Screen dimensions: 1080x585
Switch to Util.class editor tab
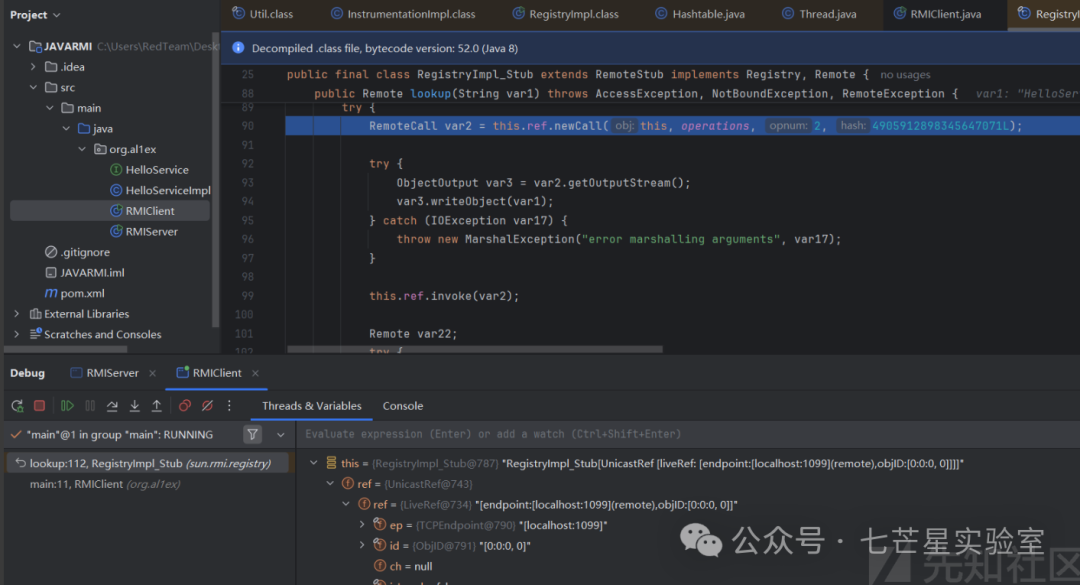(263, 14)
